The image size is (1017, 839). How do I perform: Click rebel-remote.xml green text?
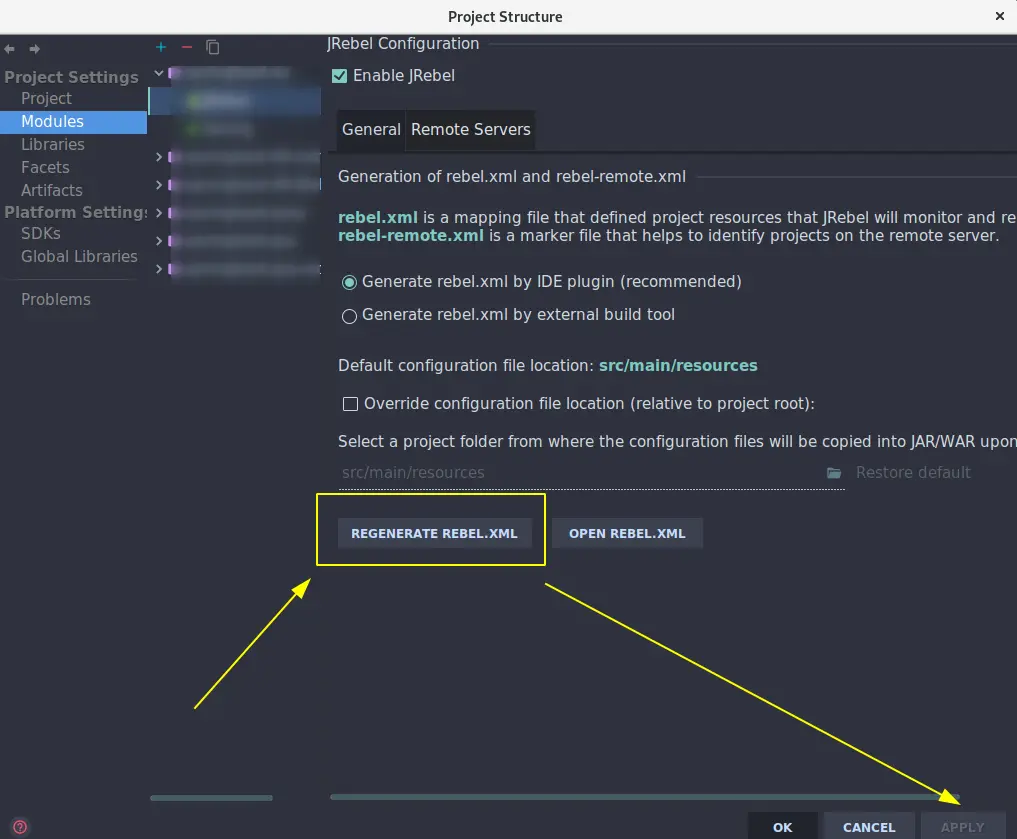tap(411, 235)
